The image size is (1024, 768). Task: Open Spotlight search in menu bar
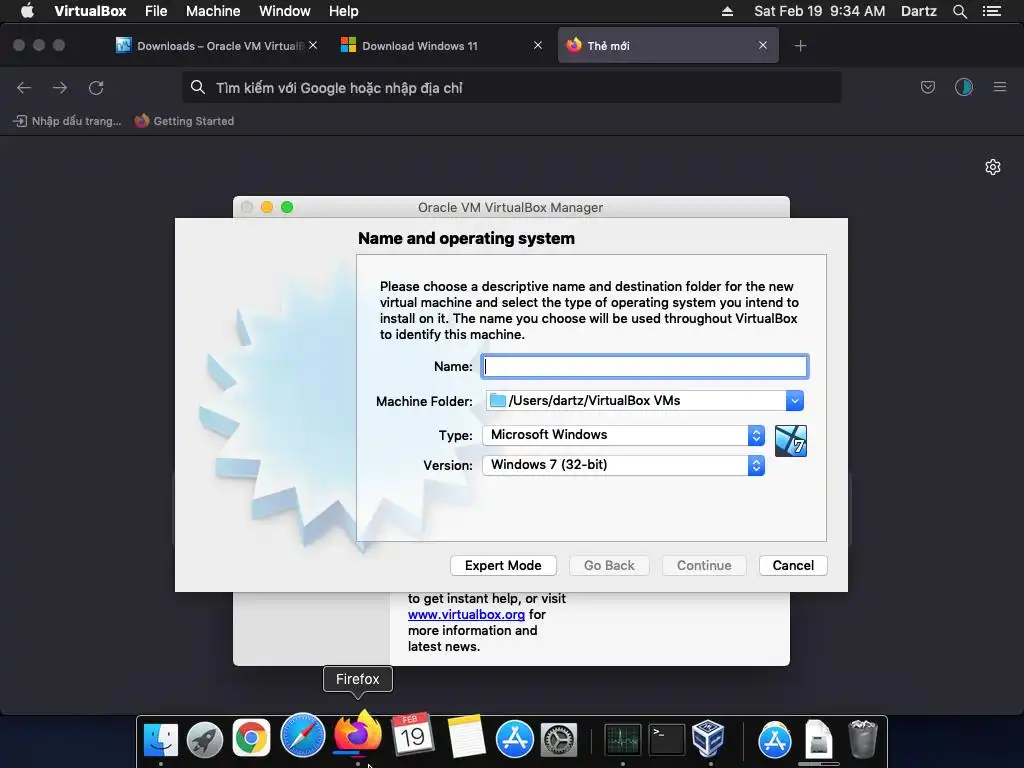(959, 11)
